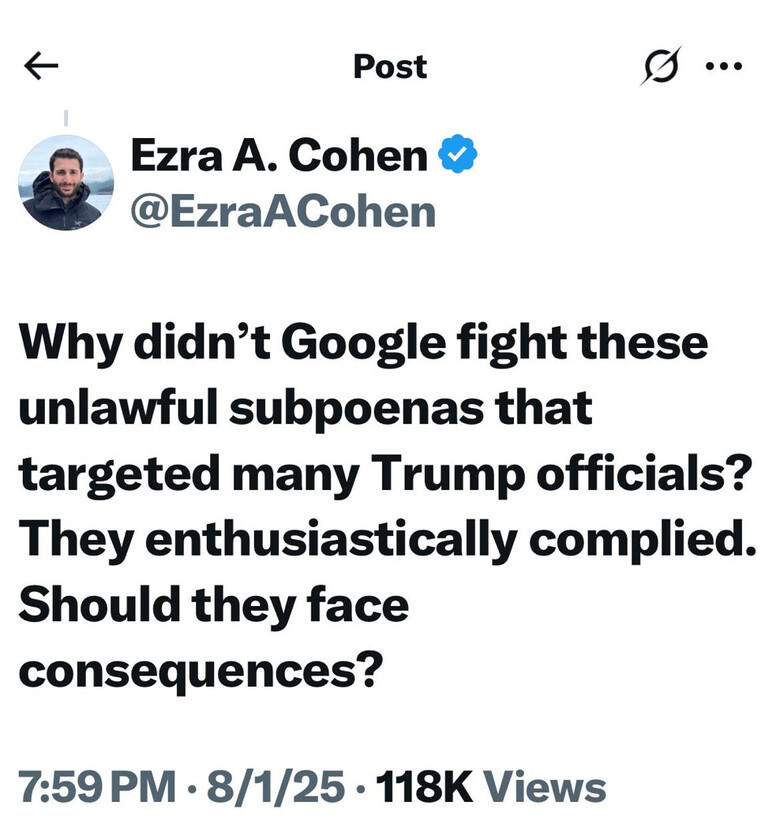Viewport: 780px width, 820px height.
Task: Tap the thread connector line above avatar
Action: pyautogui.click(x=66, y=117)
